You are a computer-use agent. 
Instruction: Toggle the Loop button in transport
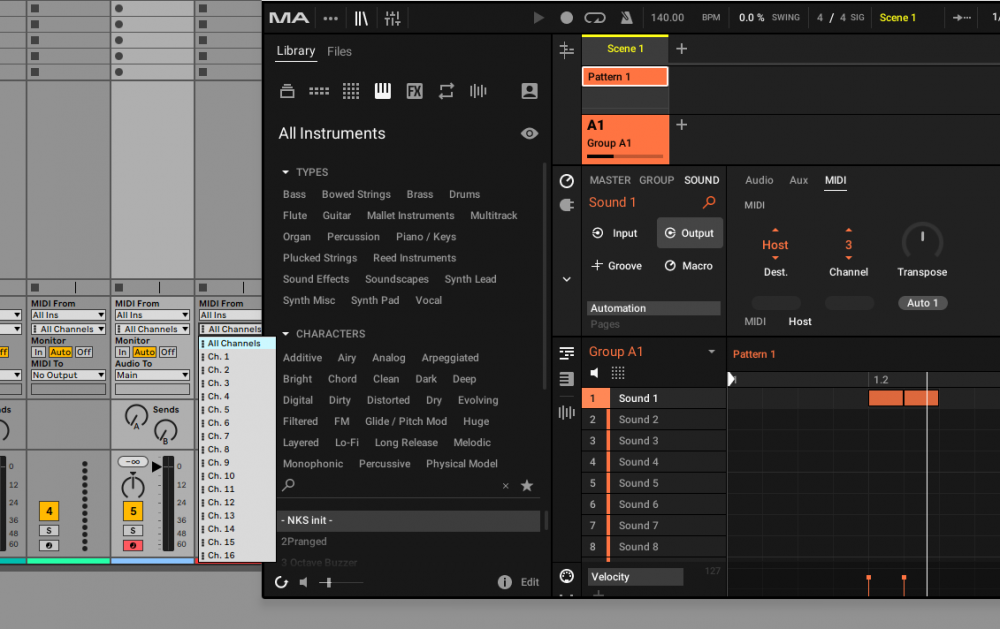(595, 18)
